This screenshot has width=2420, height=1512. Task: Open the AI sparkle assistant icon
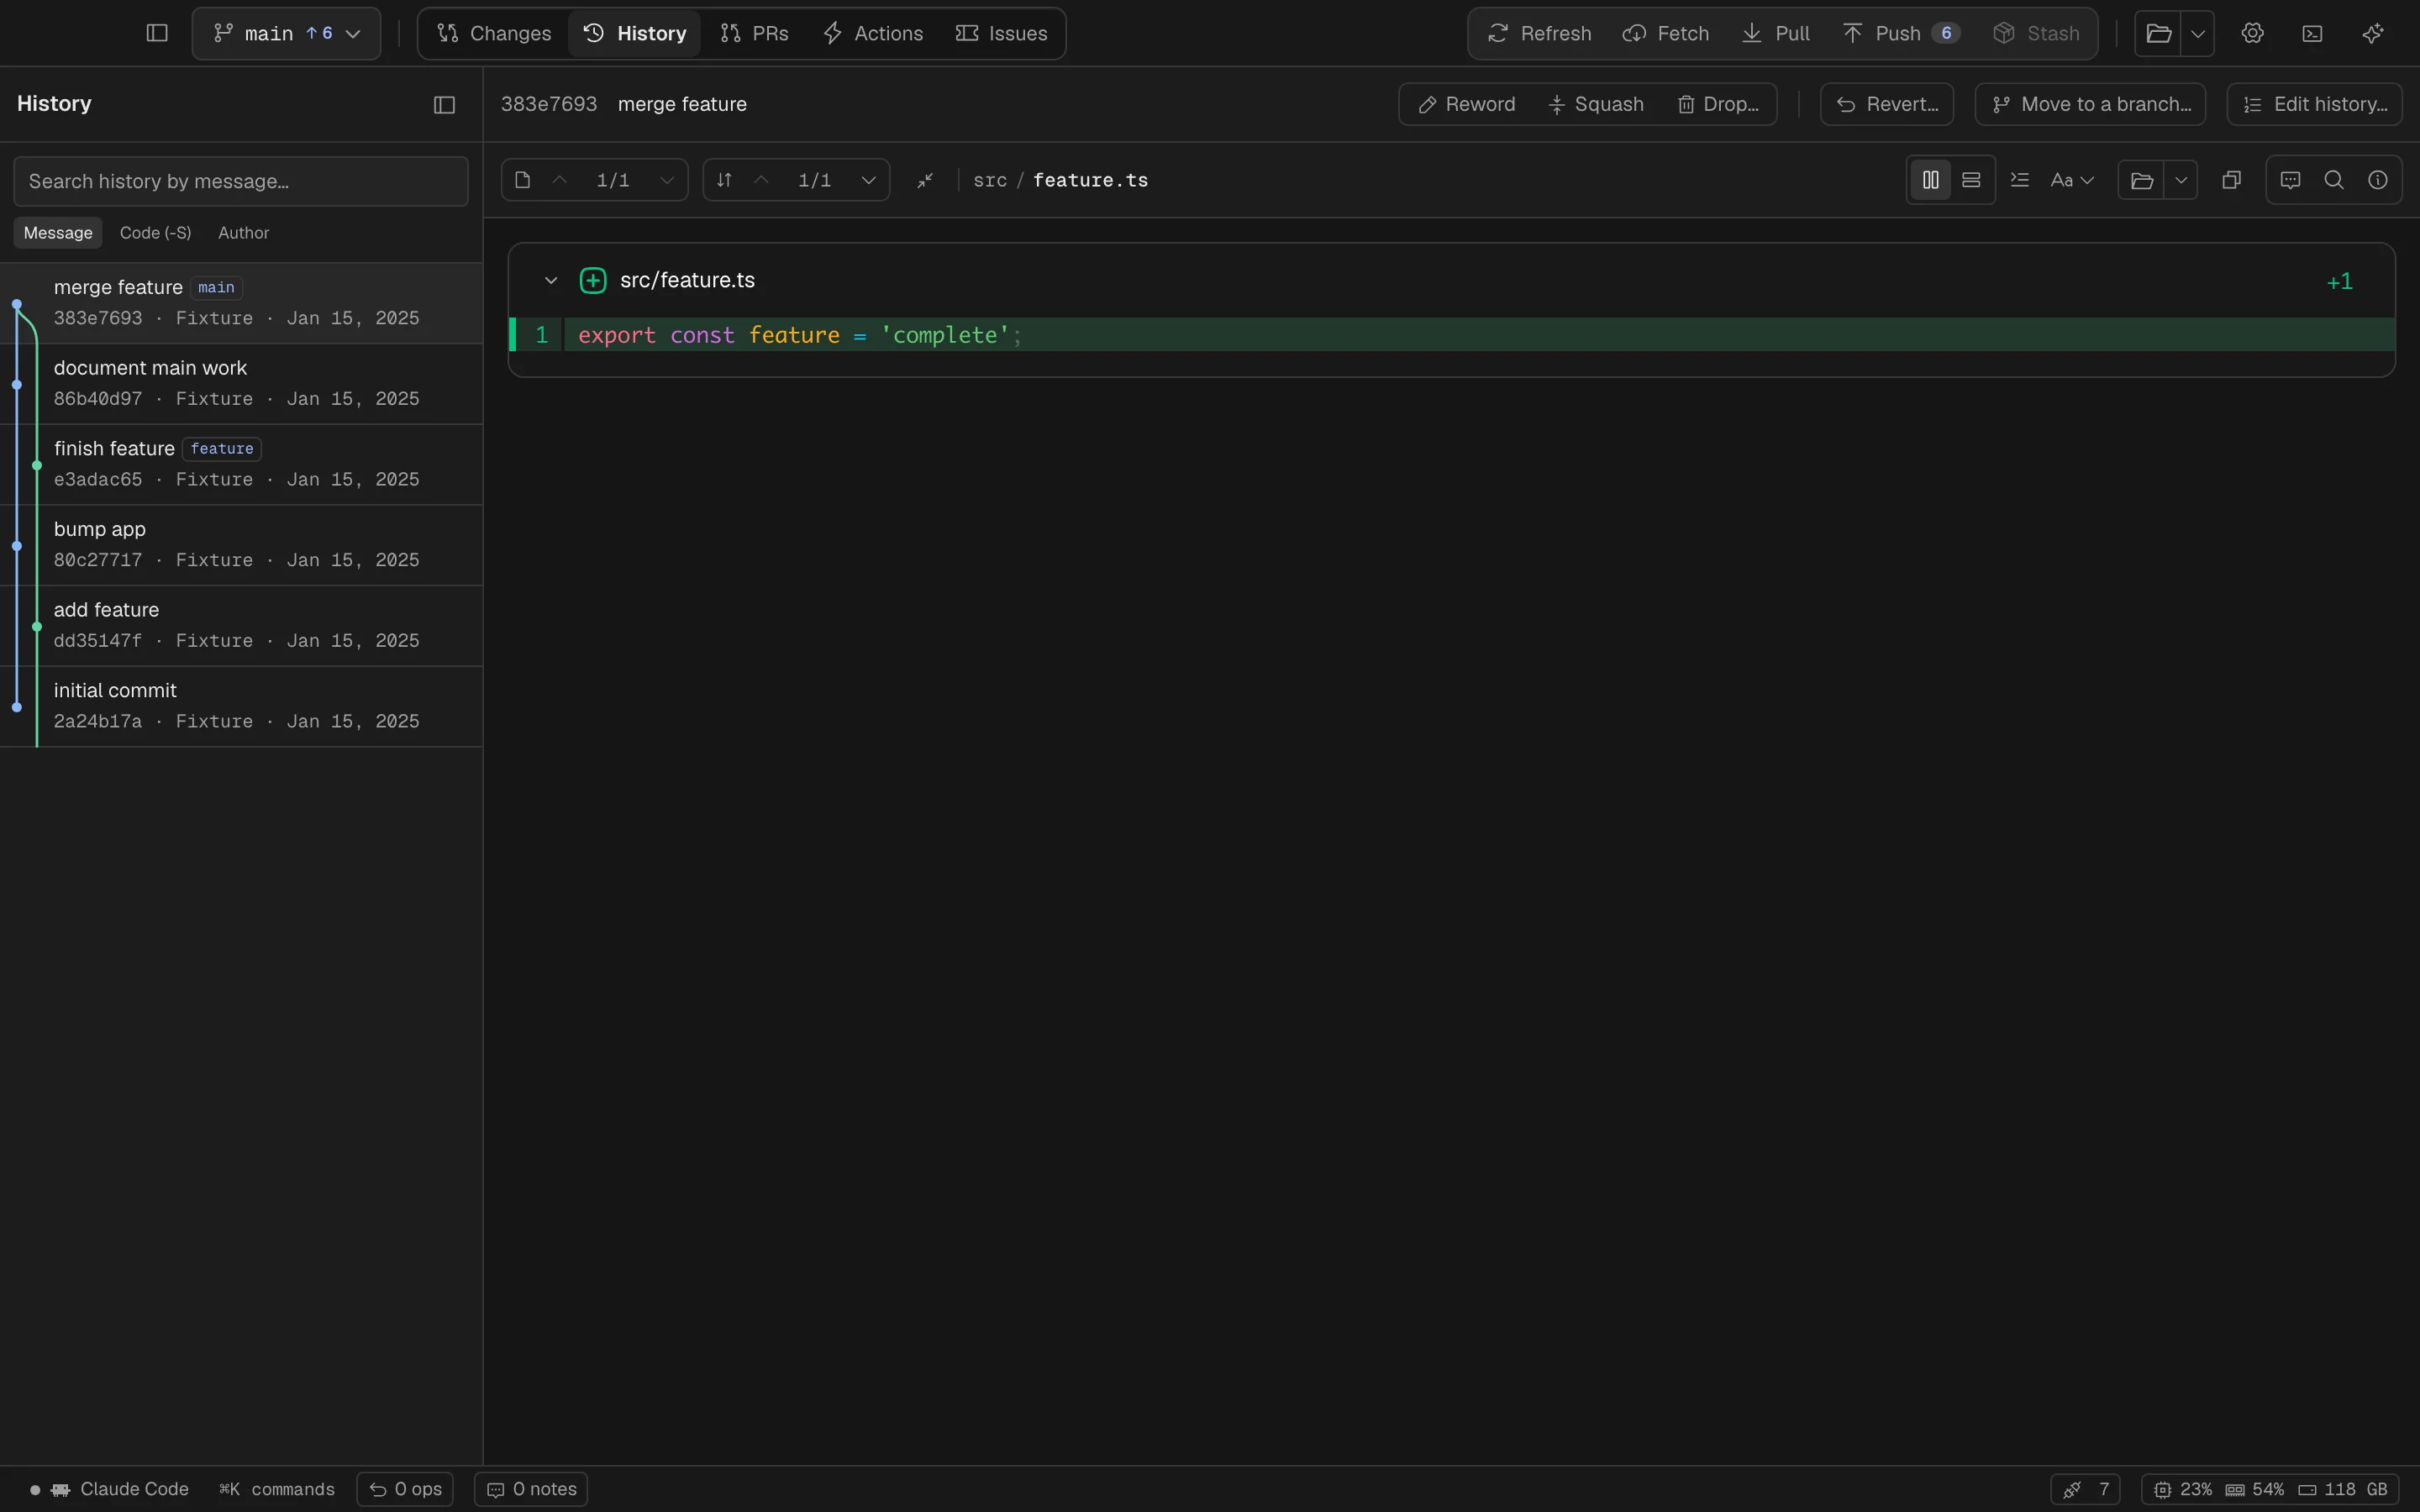click(x=2372, y=33)
